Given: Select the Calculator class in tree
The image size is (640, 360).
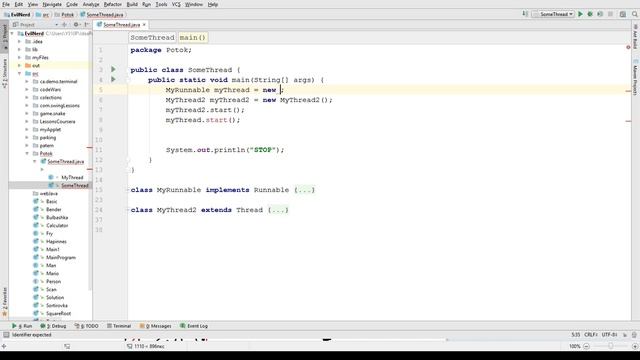Looking at the screenshot, I should [x=57, y=225].
